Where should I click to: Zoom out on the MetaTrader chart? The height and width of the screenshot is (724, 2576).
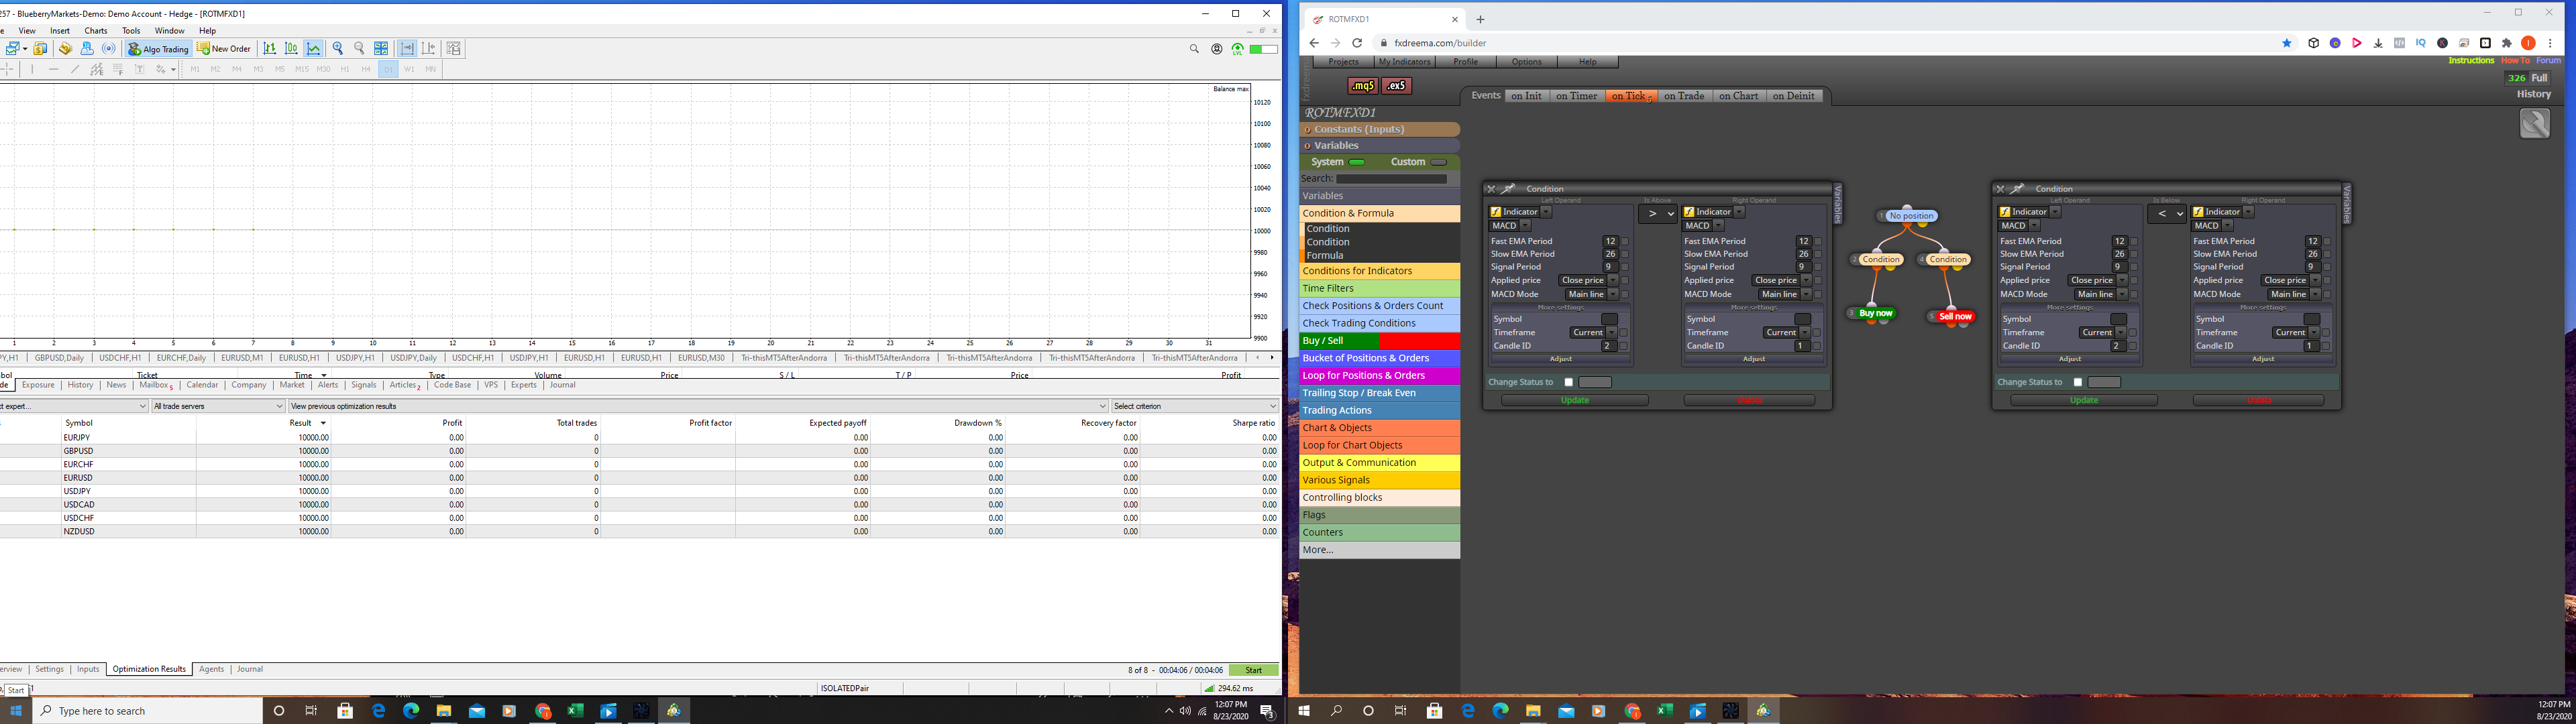pyautogui.click(x=359, y=48)
